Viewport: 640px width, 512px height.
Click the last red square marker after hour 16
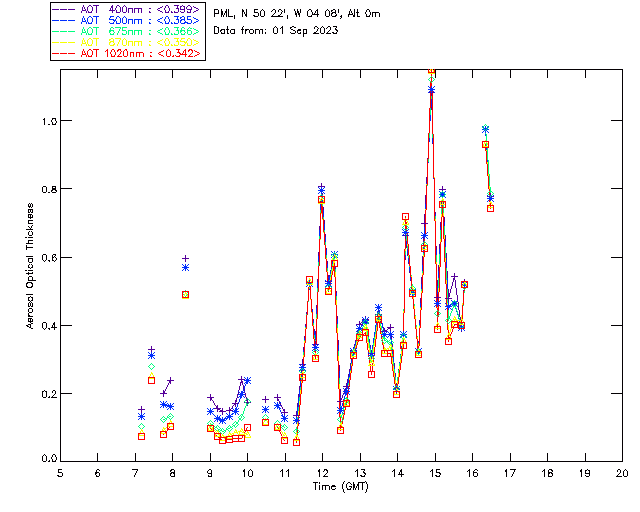click(x=491, y=208)
